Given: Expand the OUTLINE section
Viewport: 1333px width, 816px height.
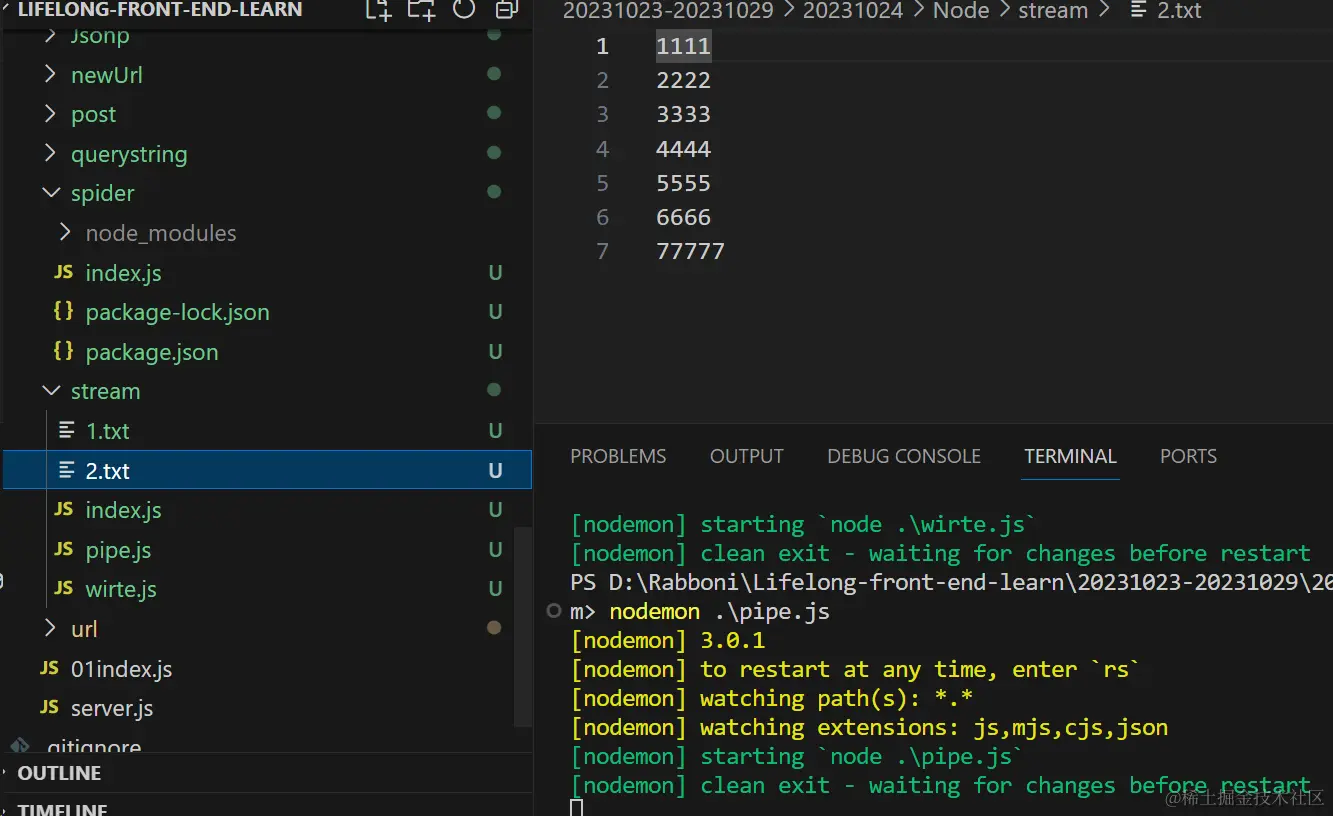Looking at the screenshot, I should 59,773.
